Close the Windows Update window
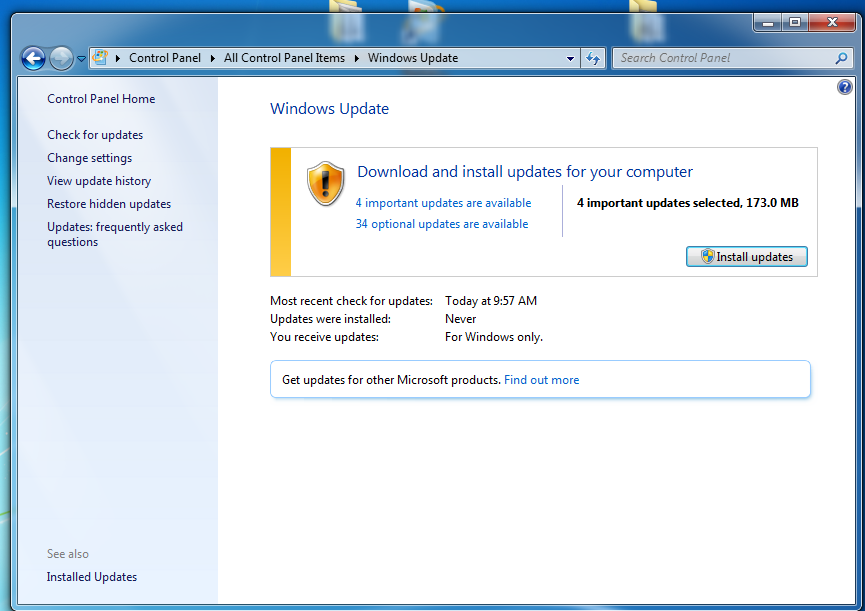The height and width of the screenshot is (611, 865). click(832, 22)
